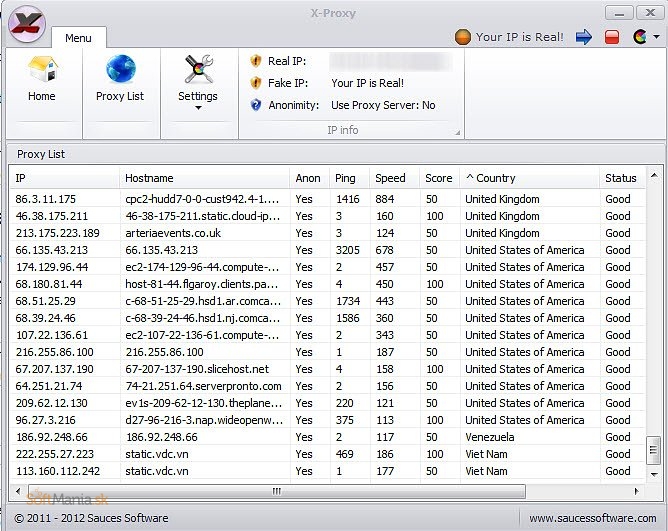
Task: Click the vertical scrollbar up arrow
Action: coord(654,175)
